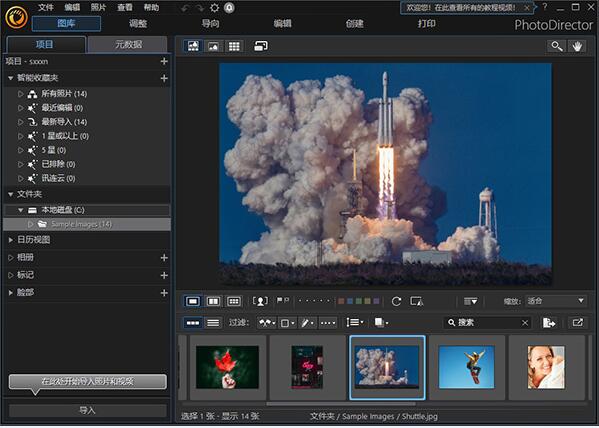
Task: Open preferences with the gear icon
Action: pos(215,8)
